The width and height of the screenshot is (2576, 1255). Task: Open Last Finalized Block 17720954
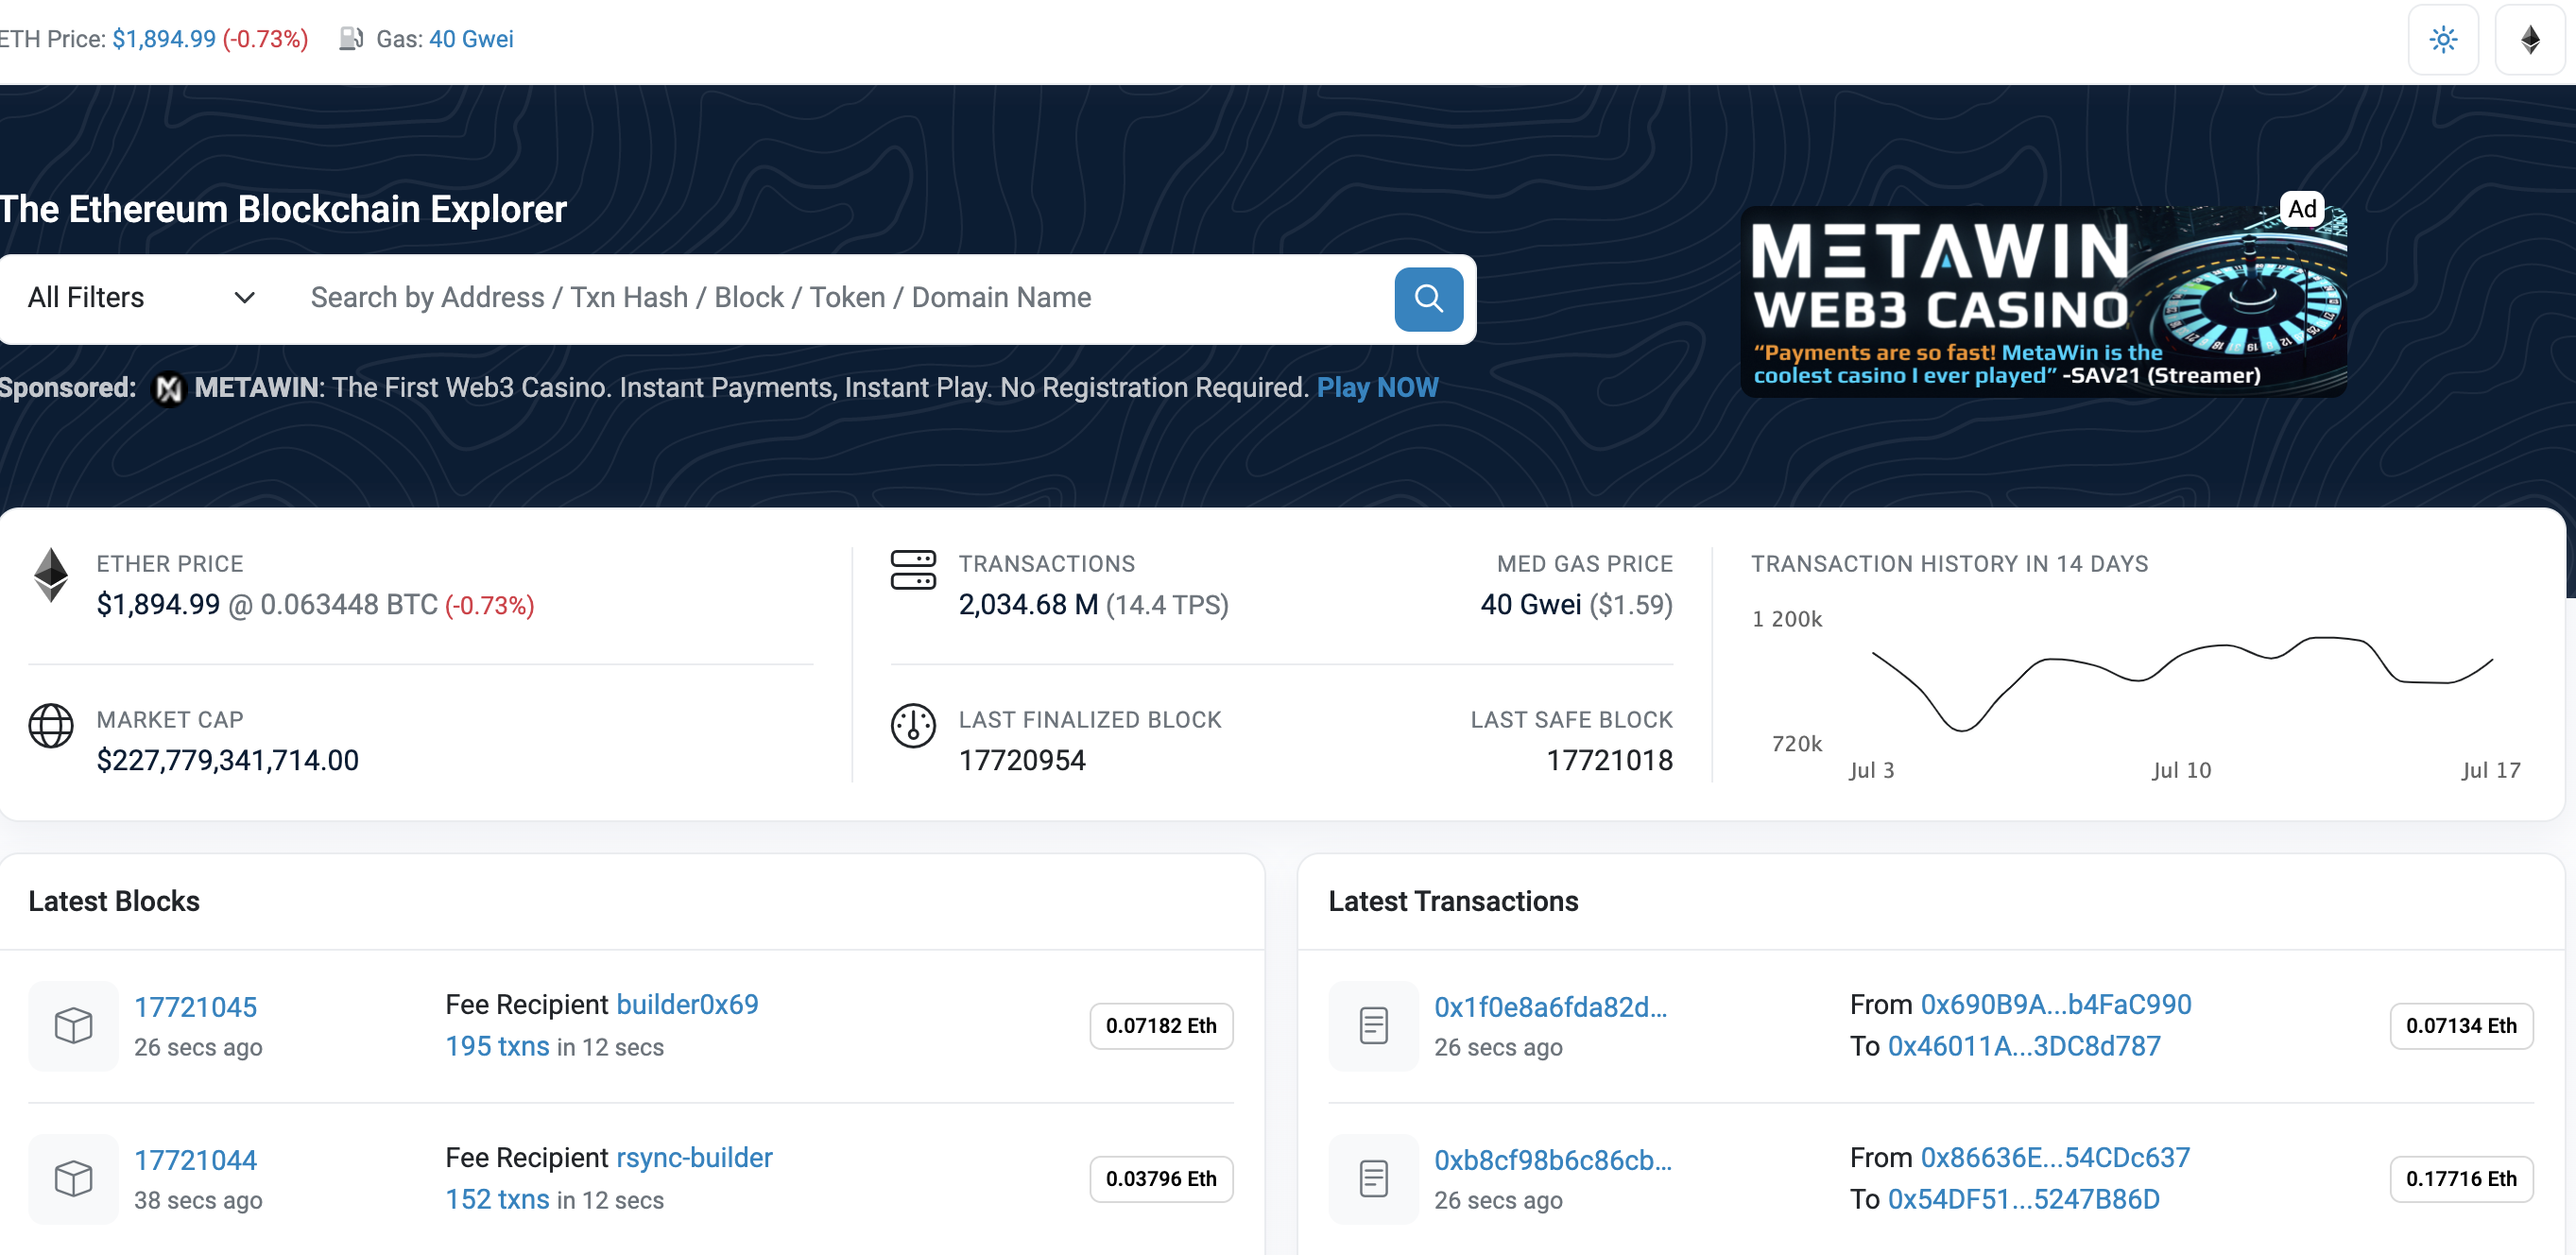(1022, 761)
